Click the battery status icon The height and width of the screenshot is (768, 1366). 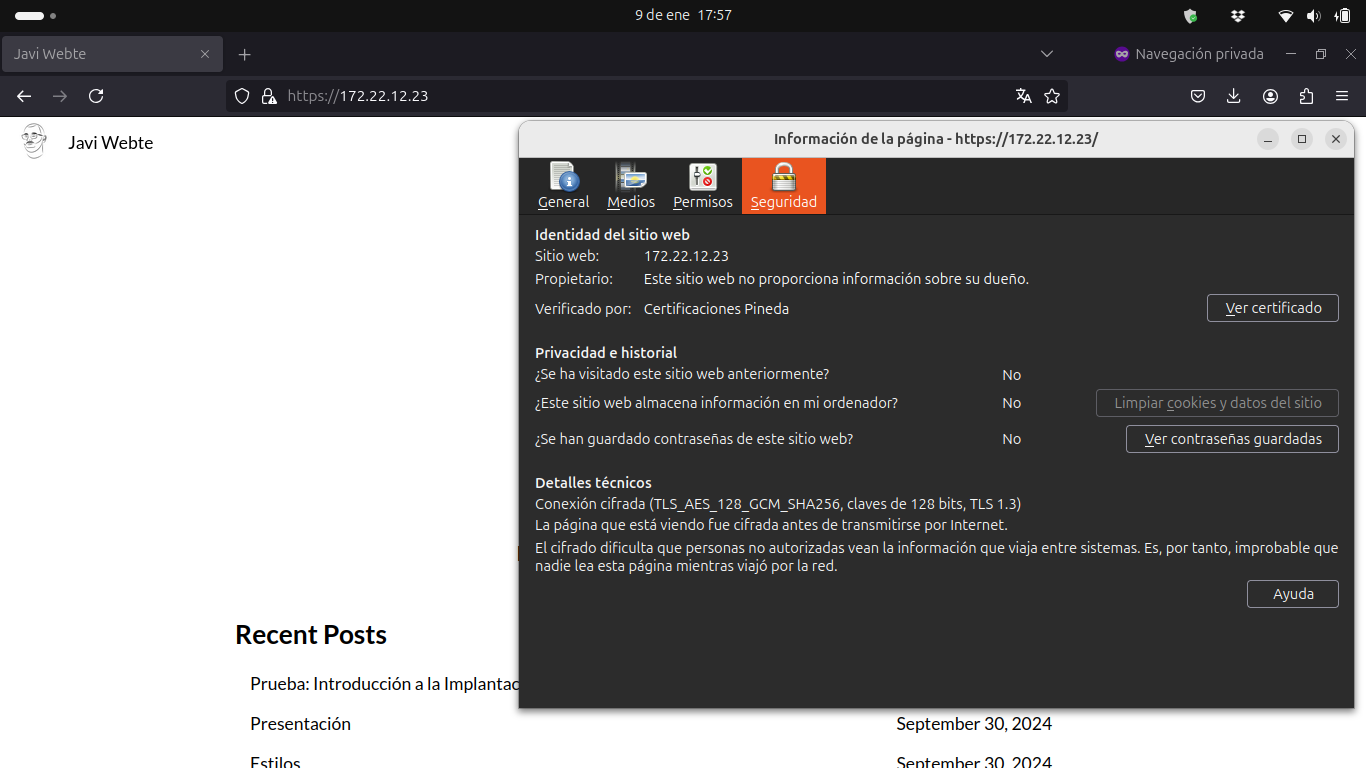click(x=1343, y=16)
